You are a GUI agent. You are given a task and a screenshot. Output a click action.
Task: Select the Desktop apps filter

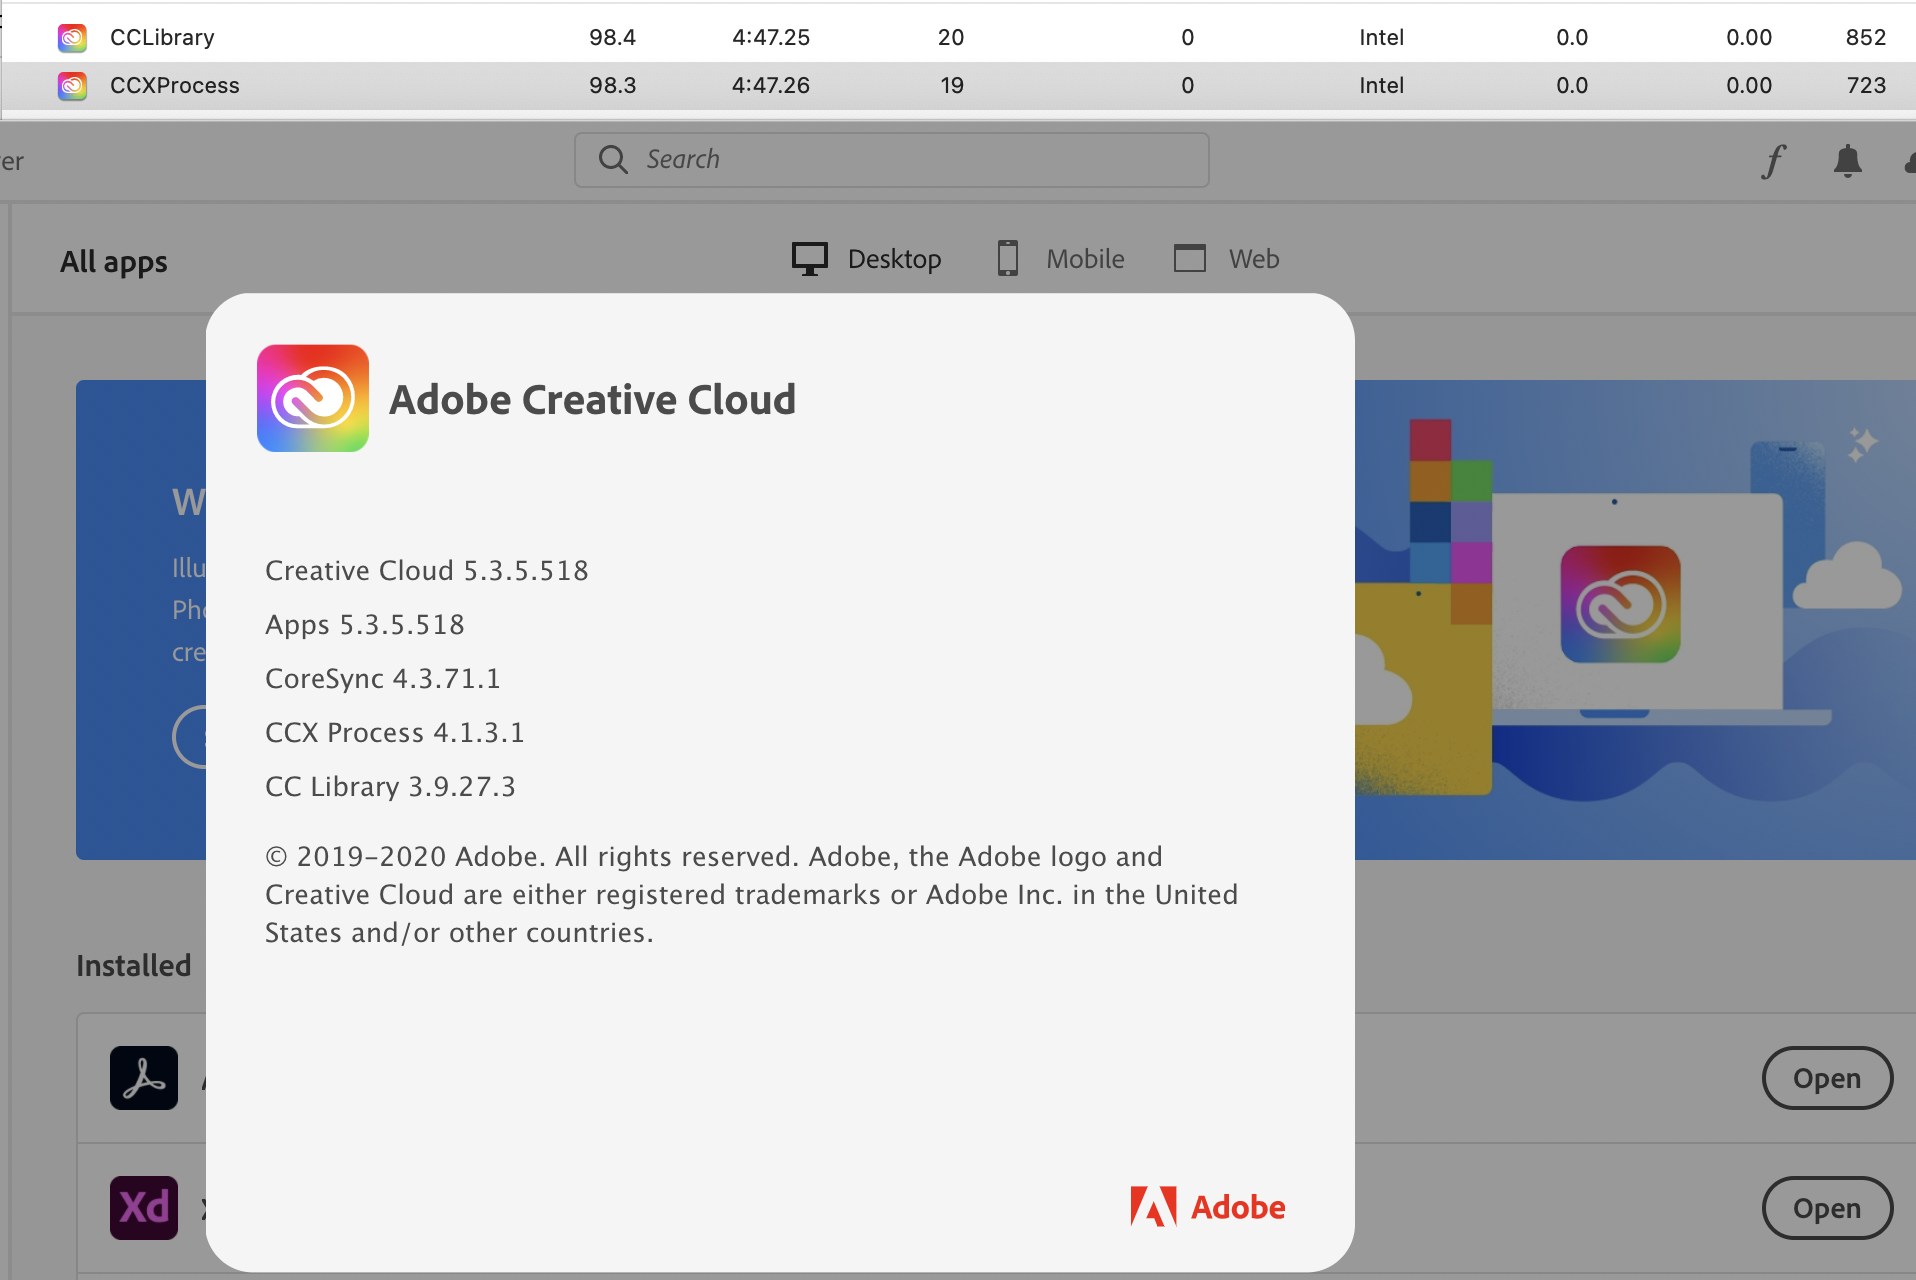pos(866,258)
